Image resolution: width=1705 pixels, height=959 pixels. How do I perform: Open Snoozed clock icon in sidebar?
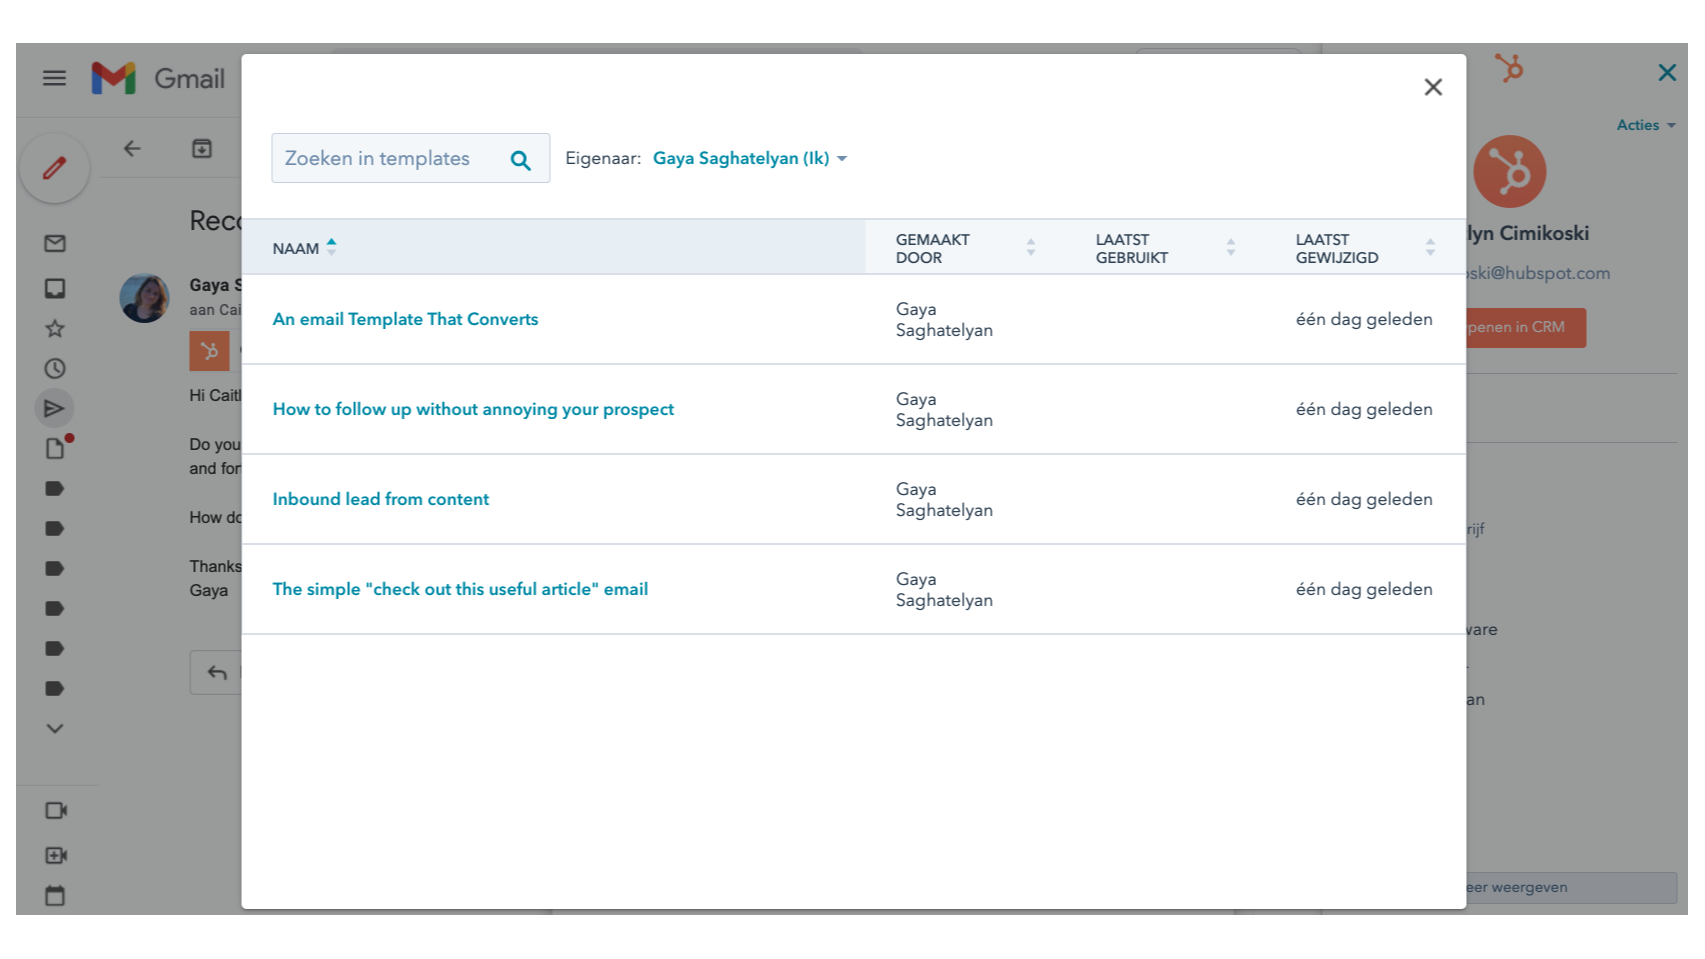pyautogui.click(x=55, y=368)
